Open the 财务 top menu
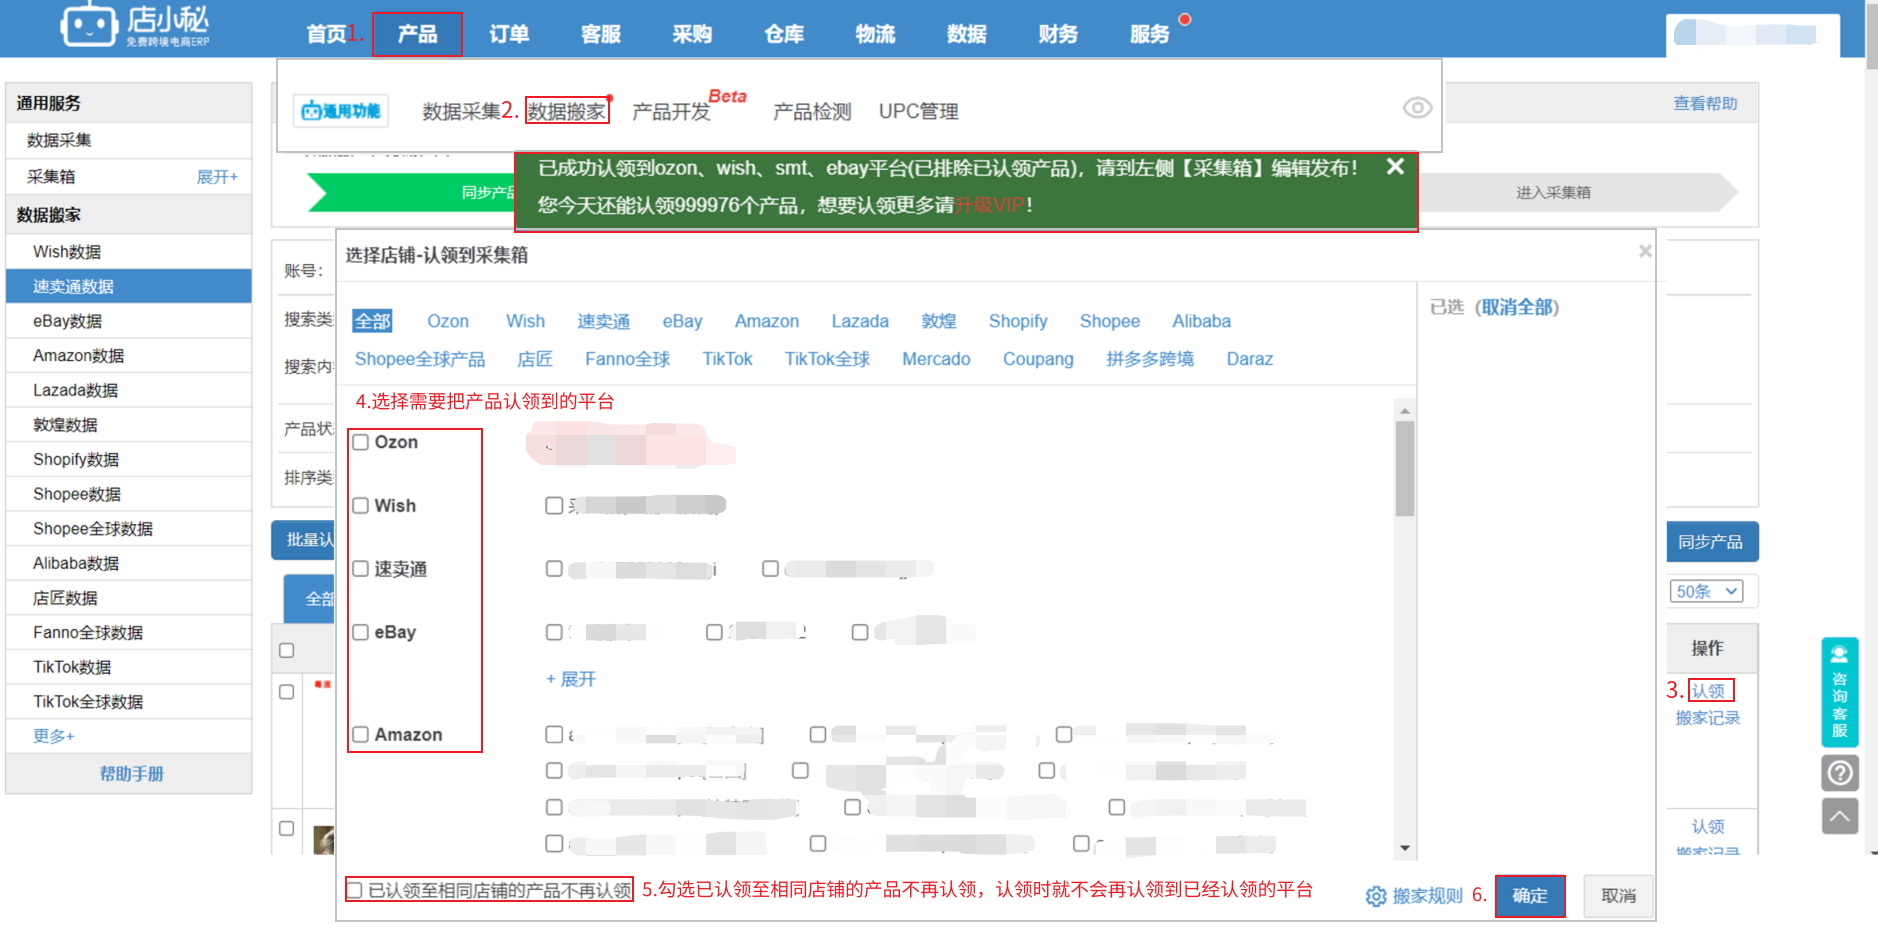 (x=1058, y=34)
